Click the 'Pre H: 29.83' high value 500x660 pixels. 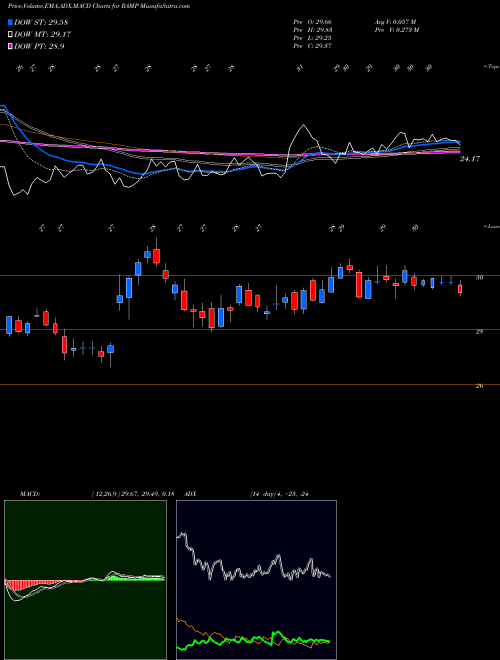point(313,30)
